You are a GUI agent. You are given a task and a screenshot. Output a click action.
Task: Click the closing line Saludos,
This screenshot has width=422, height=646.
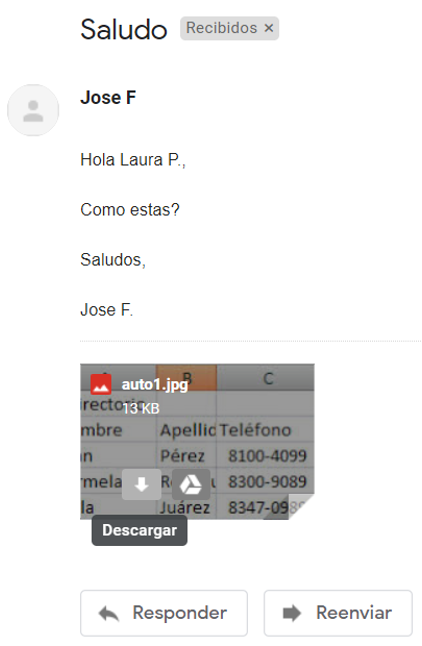(x=113, y=260)
